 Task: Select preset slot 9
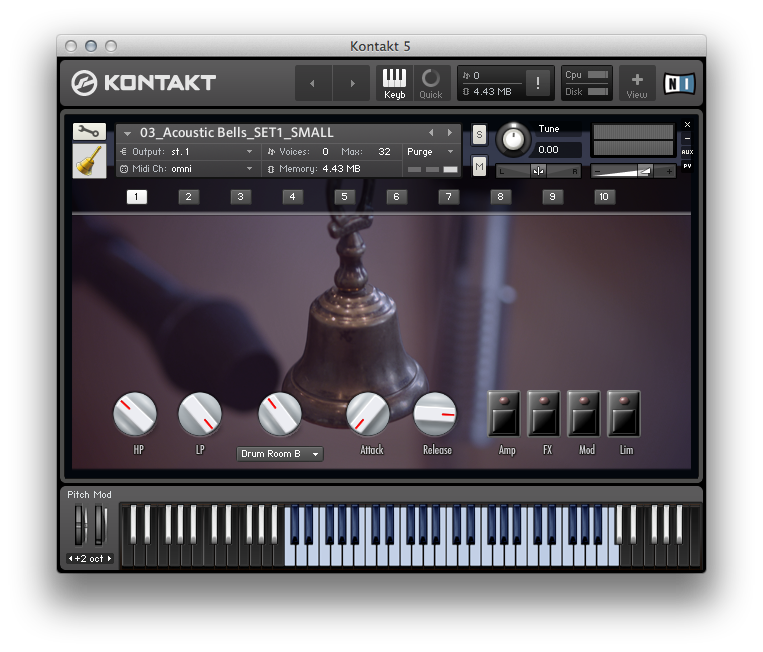pos(552,197)
